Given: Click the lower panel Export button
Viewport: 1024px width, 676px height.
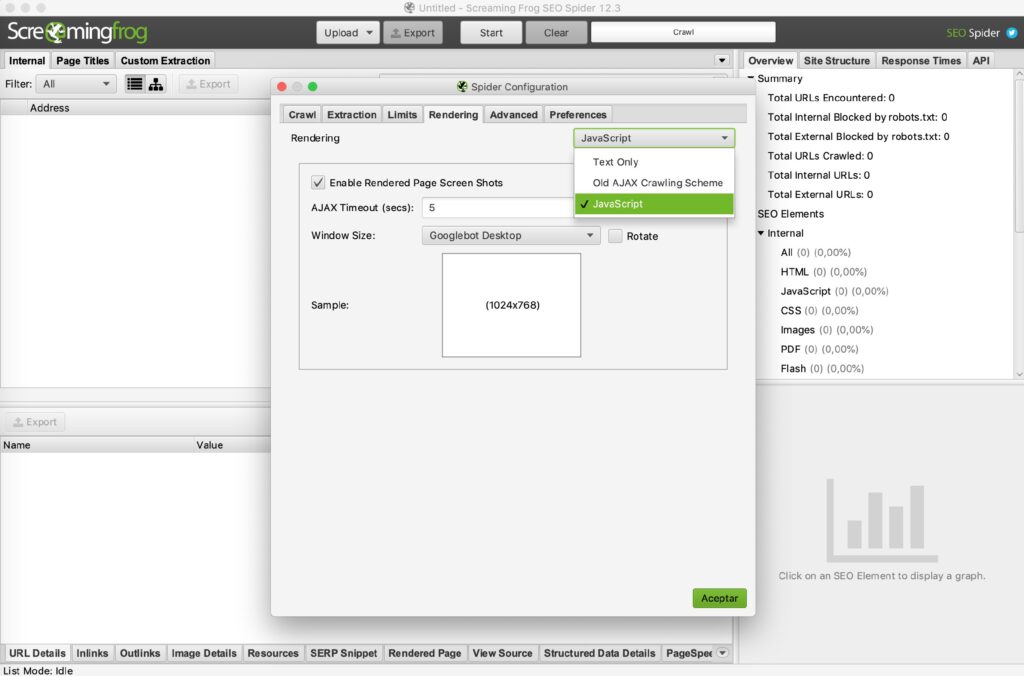Looking at the screenshot, I should tap(35, 422).
